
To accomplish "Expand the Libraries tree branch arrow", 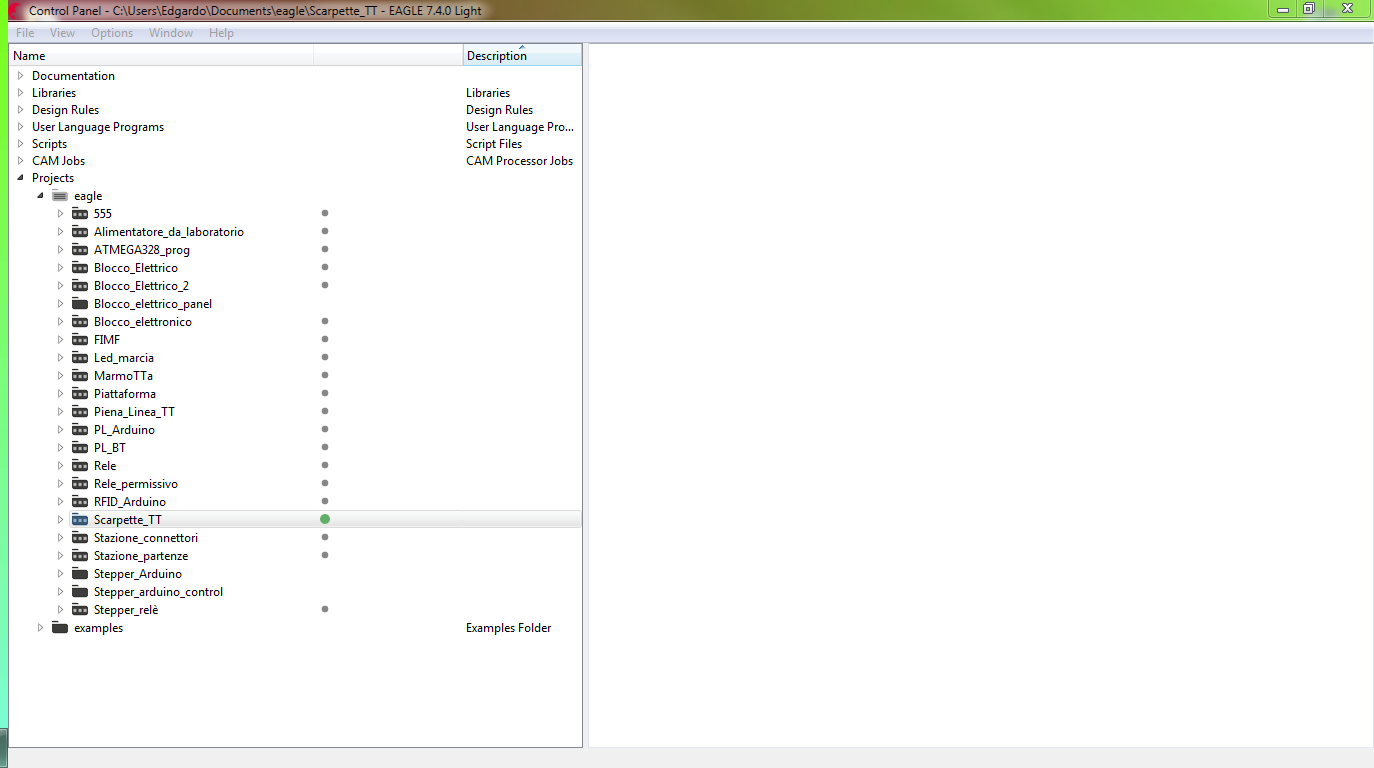I will pyautogui.click(x=20, y=93).
